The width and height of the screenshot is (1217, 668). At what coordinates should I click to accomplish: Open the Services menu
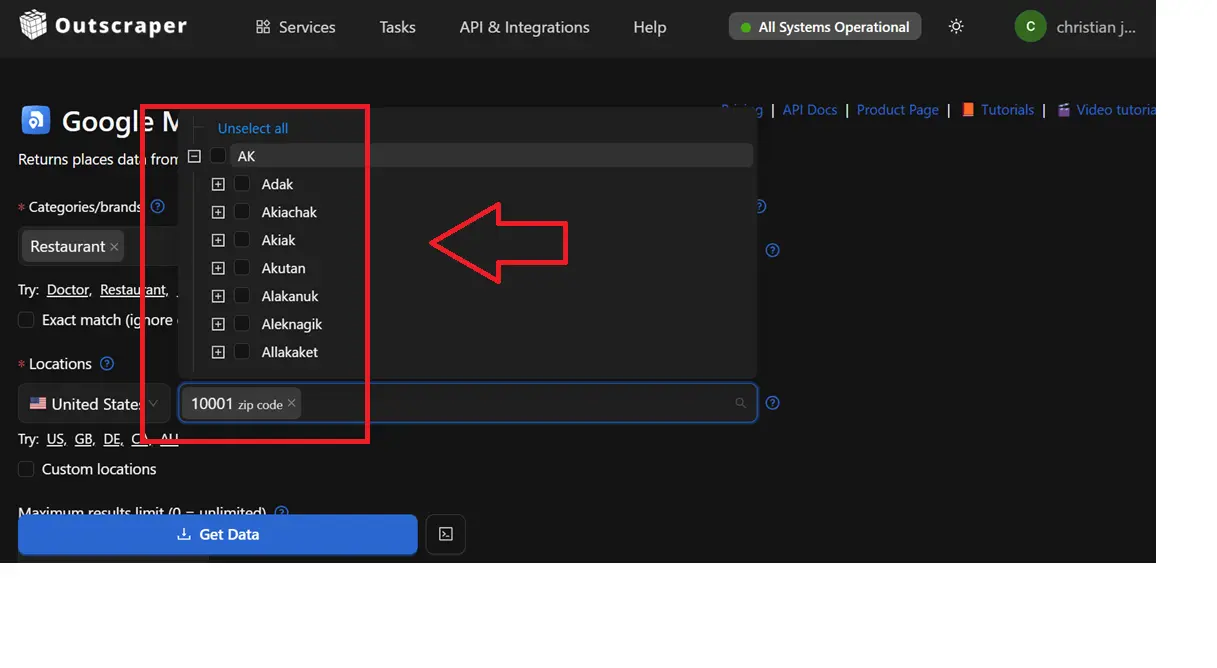(295, 27)
